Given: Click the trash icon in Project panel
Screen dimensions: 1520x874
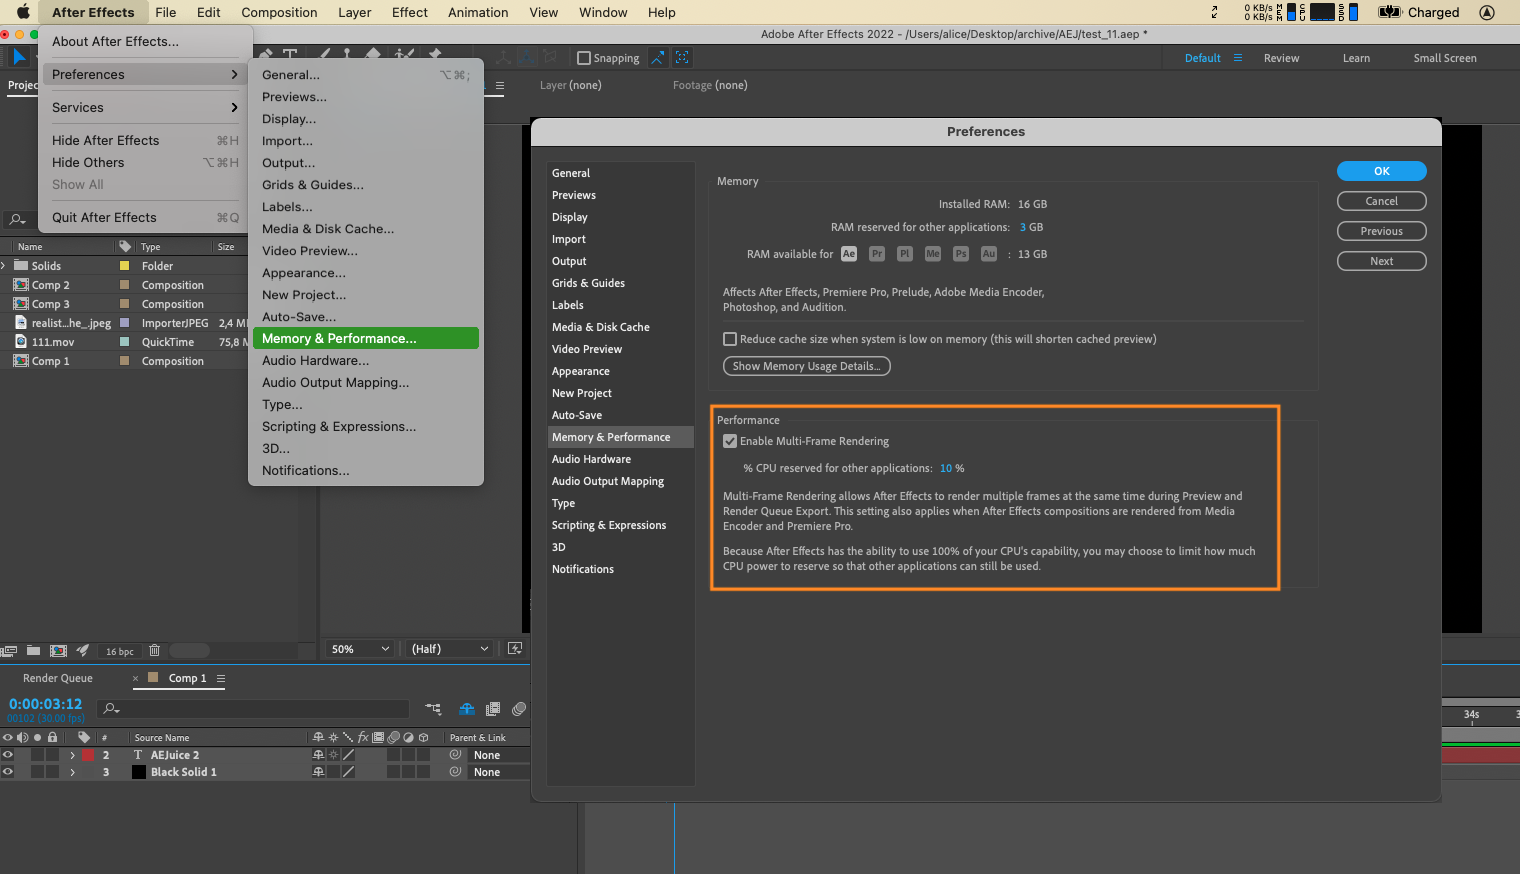Looking at the screenshot, I should [x=154, y=650].
